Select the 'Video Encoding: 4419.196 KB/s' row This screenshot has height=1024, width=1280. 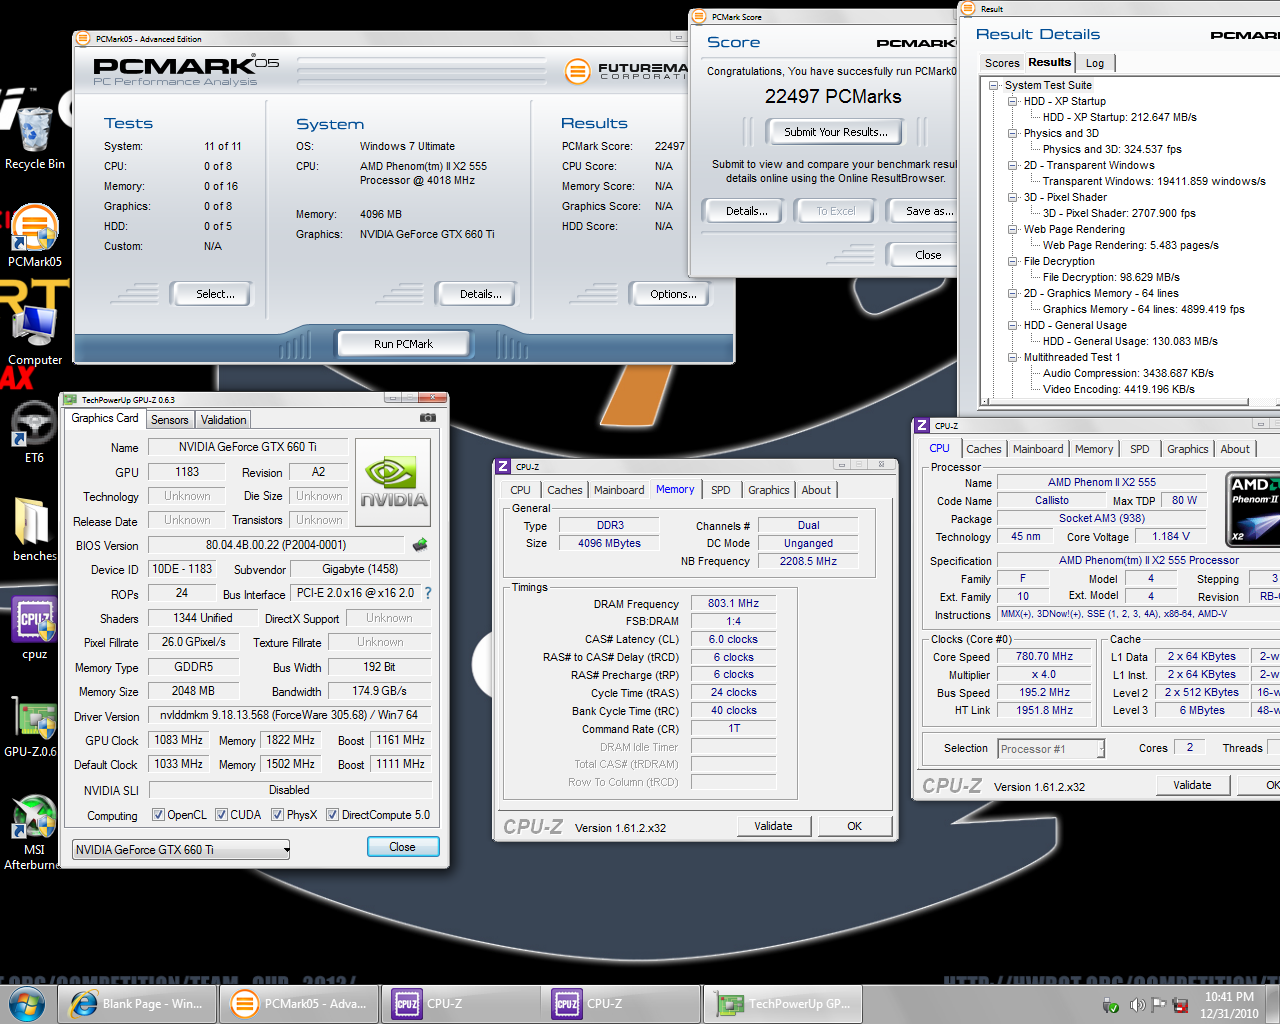[x=1118, y=390]
